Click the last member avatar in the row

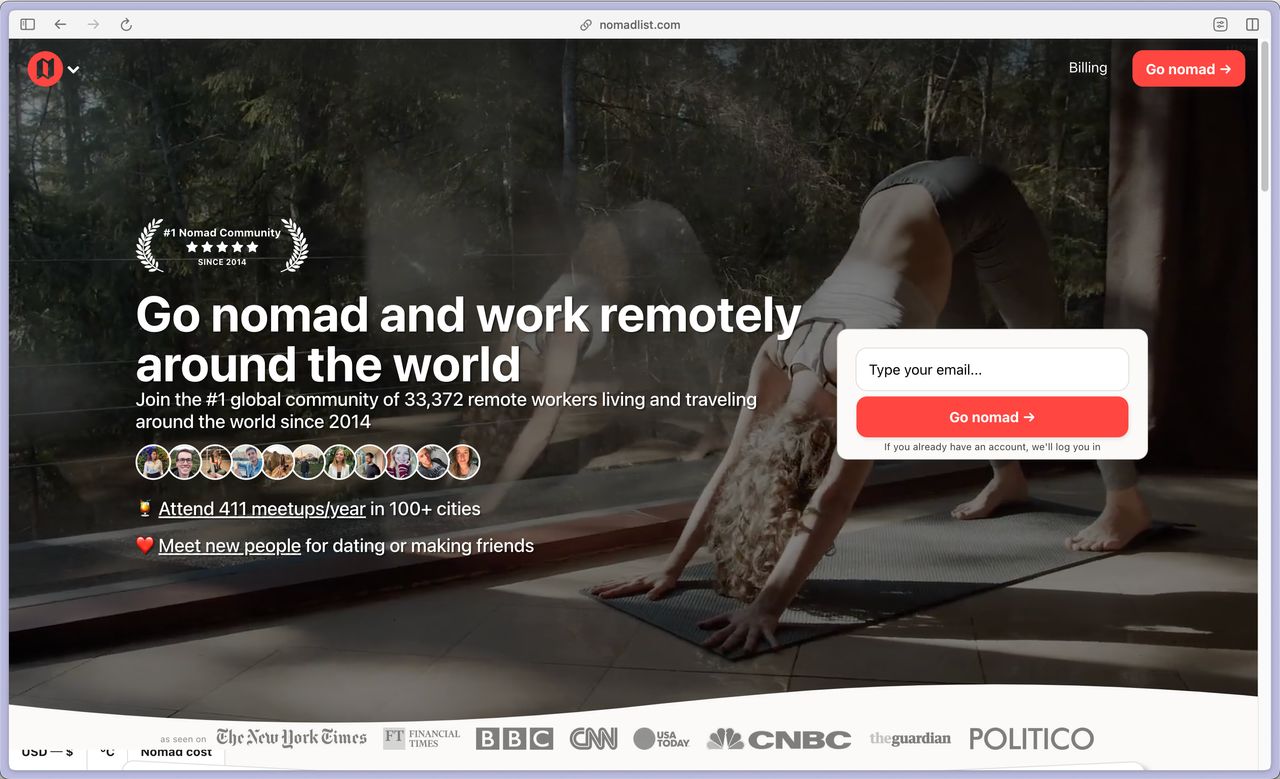pyautogui.click(x=463, y=462)
